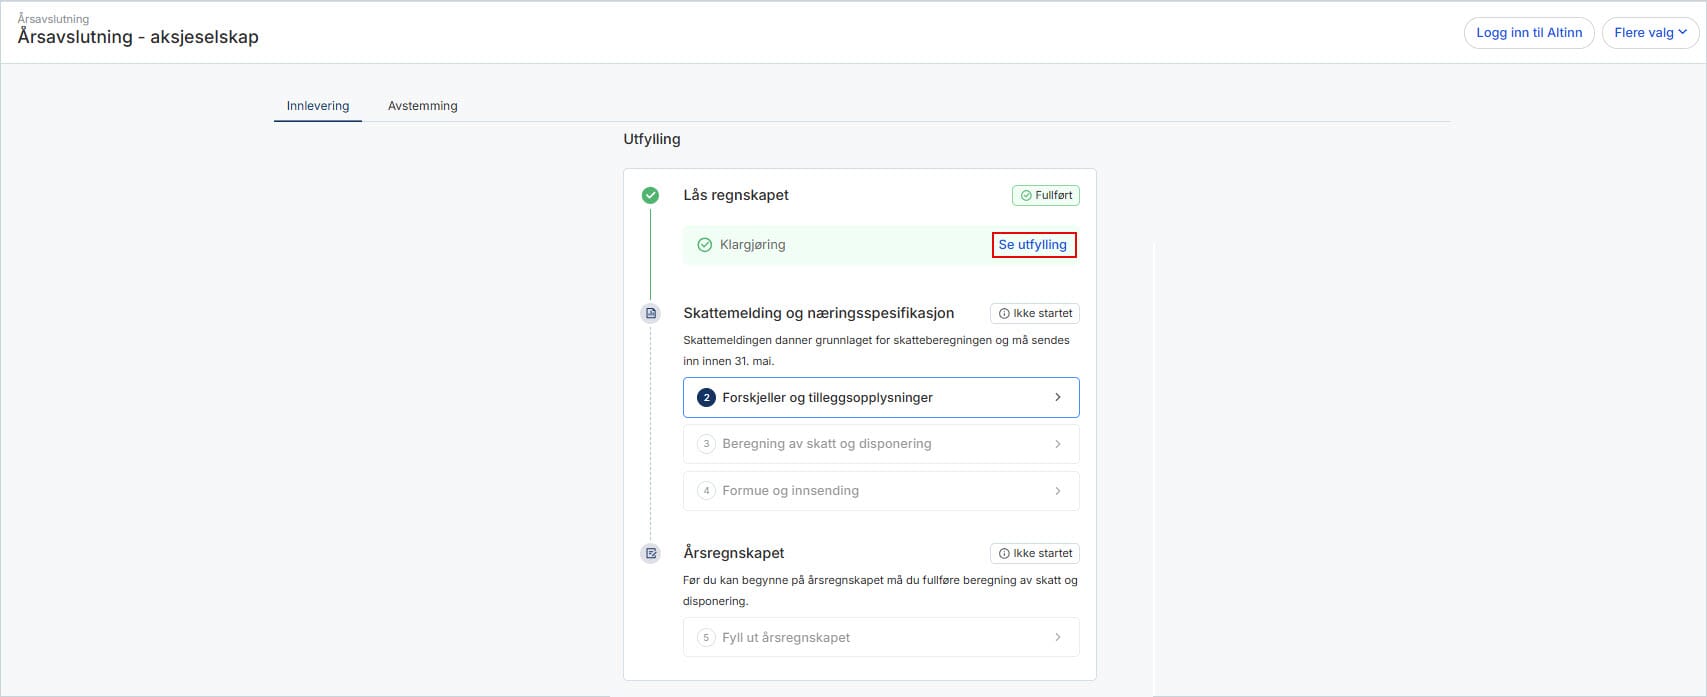Click the Ikke startet badge for Årsregnskapet
1707x697 pixels.
(x=1035, y=553)
